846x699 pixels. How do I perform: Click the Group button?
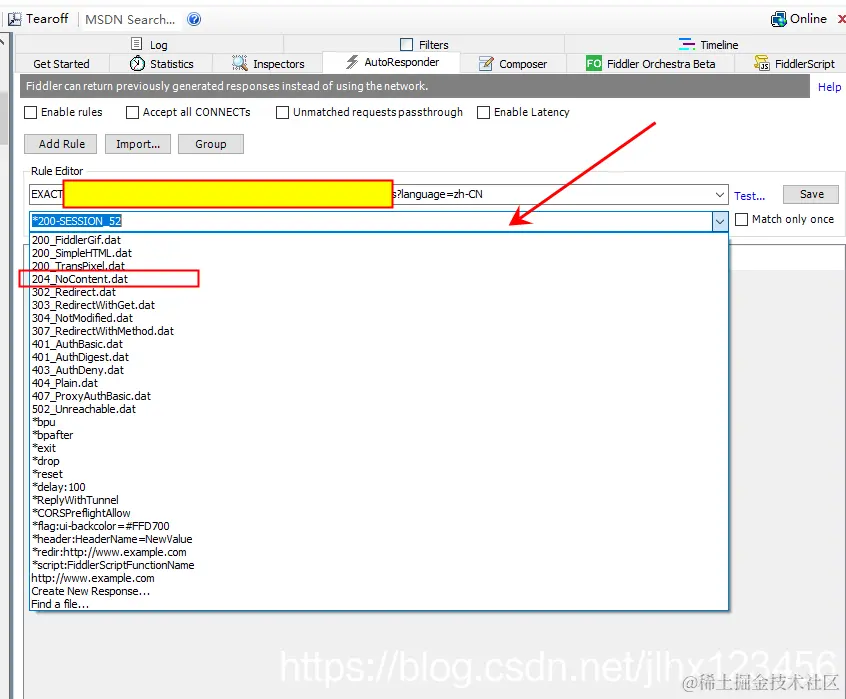tap(211, 144)
